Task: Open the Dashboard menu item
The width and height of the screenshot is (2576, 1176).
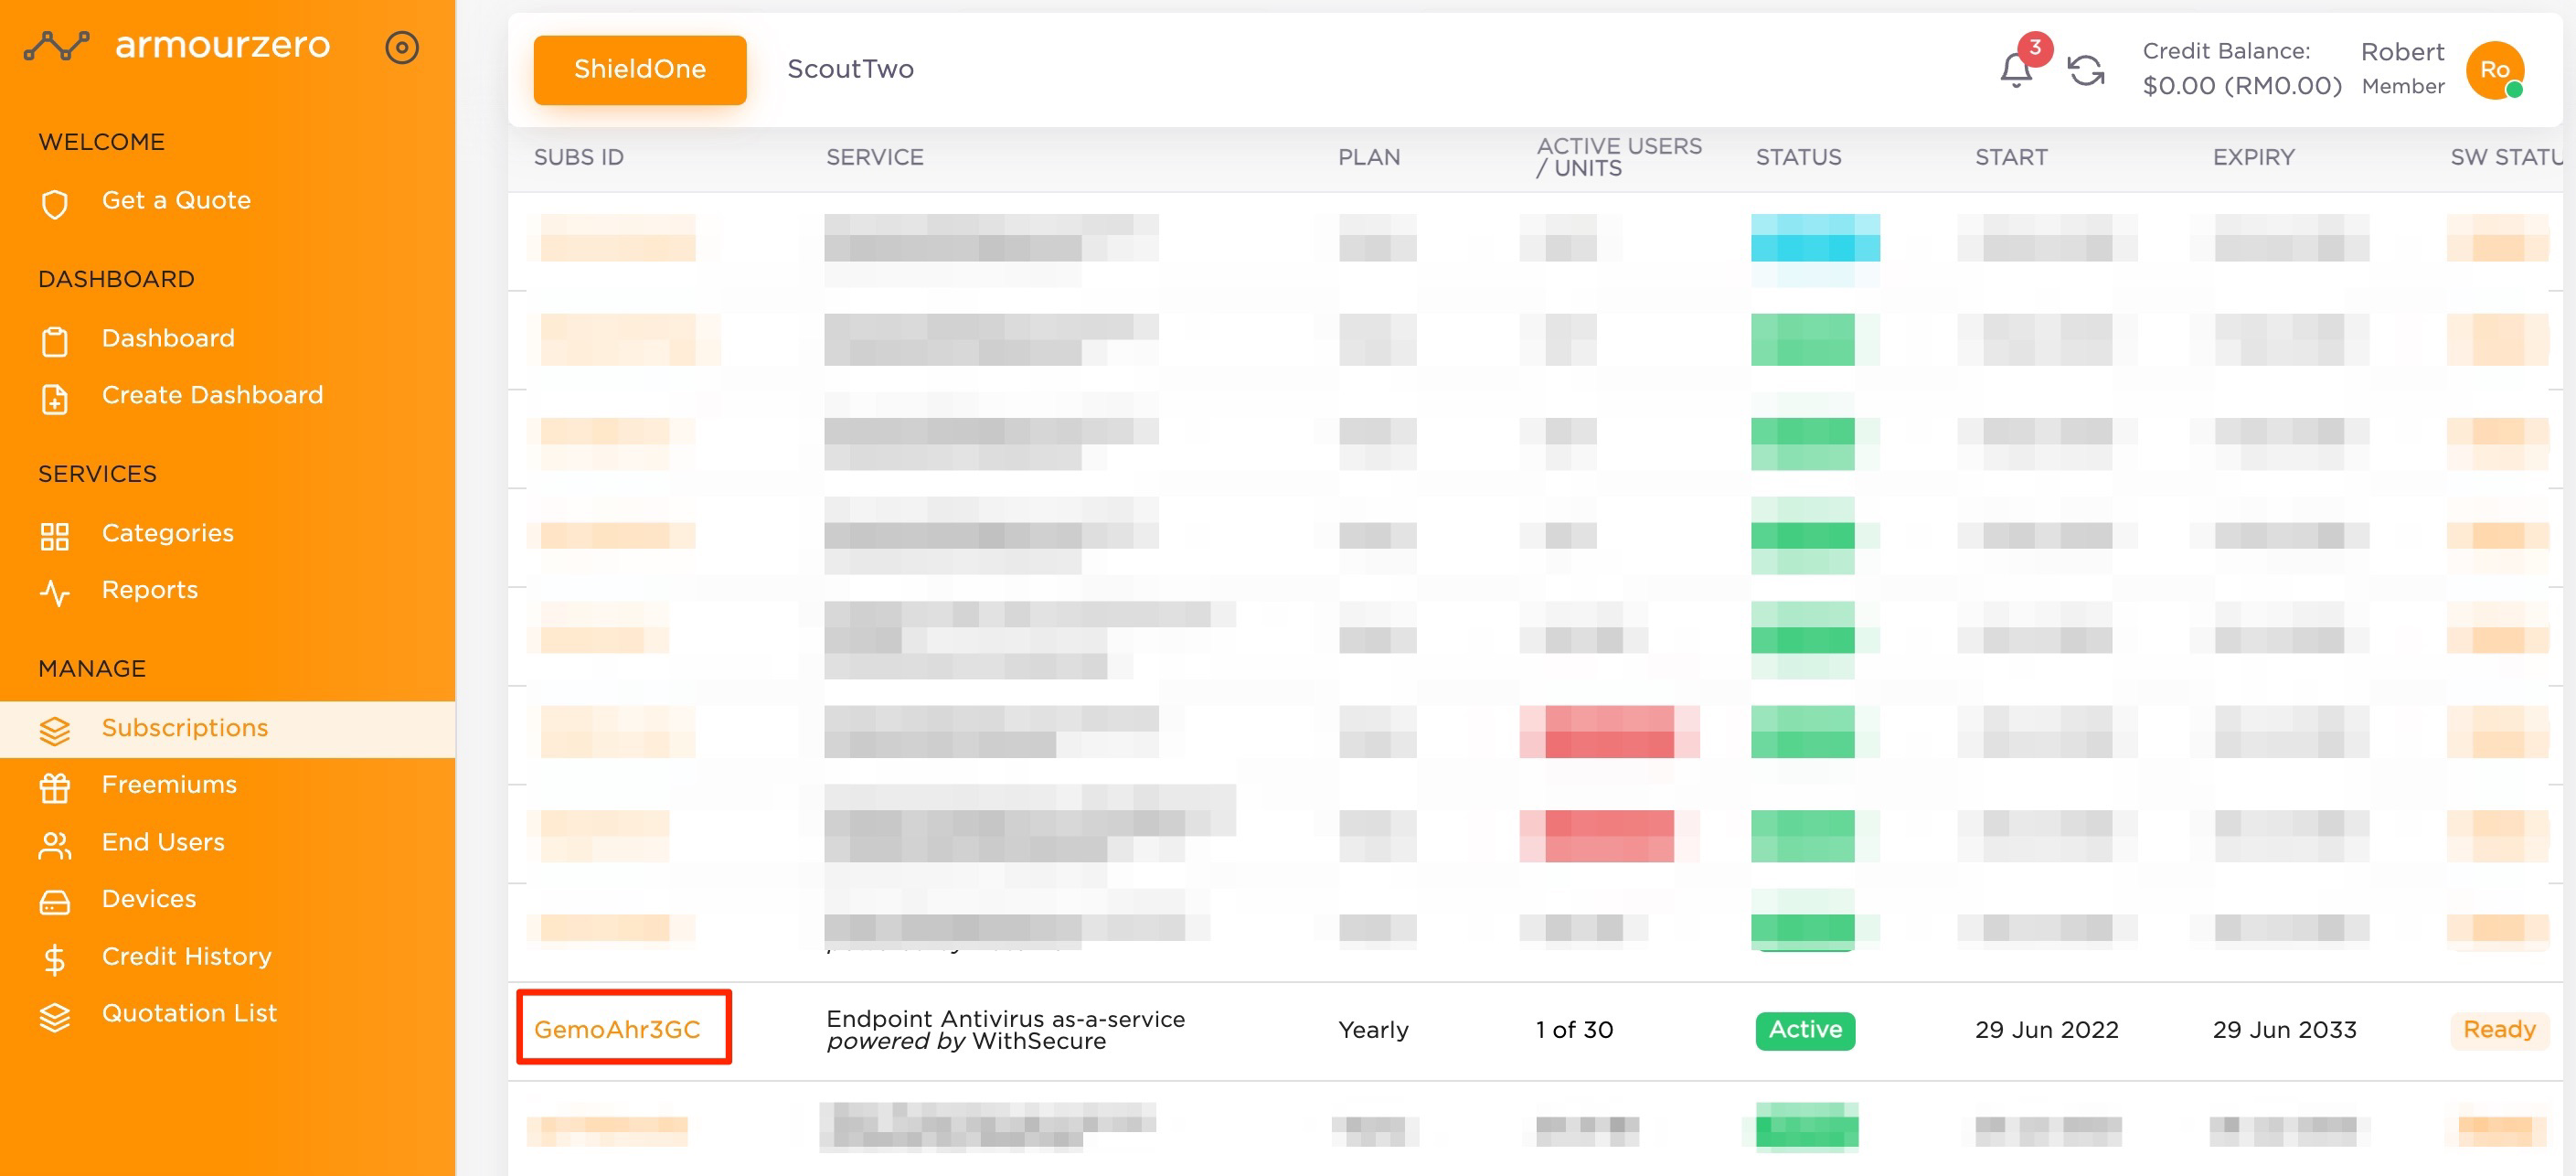Action: pyautogui.click(x=168, y=338)
